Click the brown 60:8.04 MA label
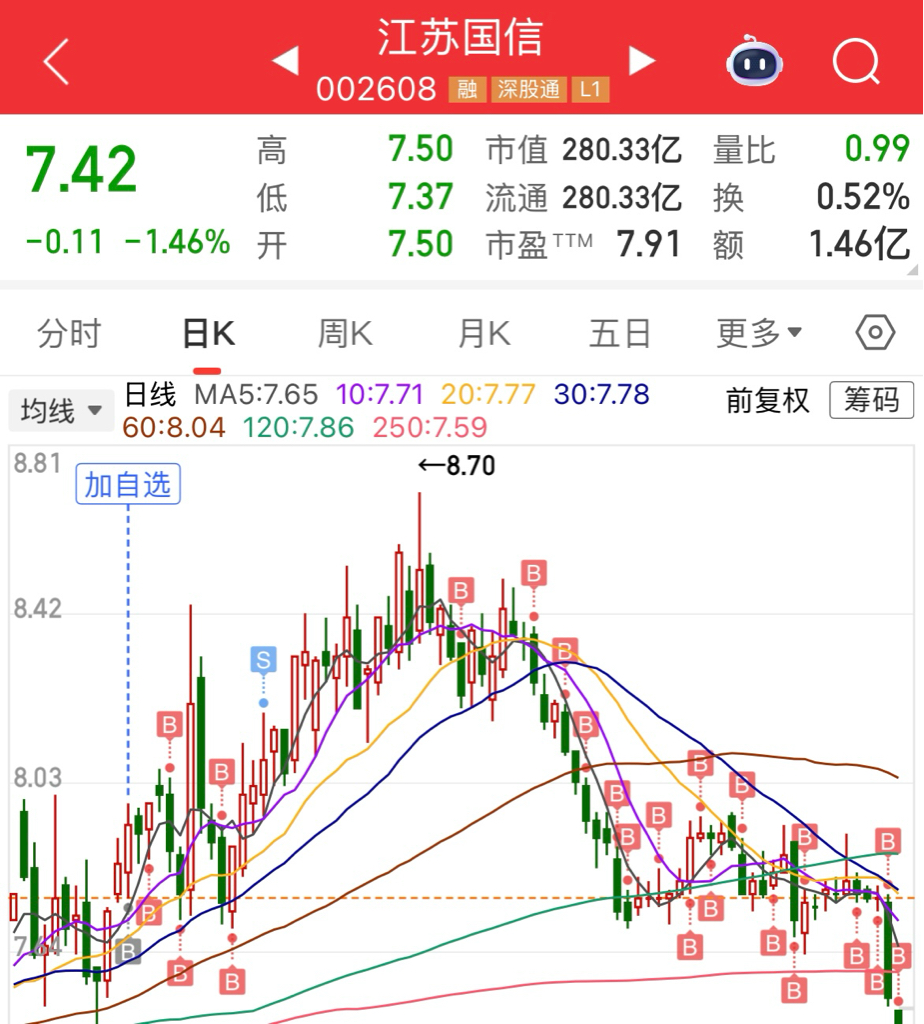The height and width of the screenshot is (1024, 924). (174, 428)
